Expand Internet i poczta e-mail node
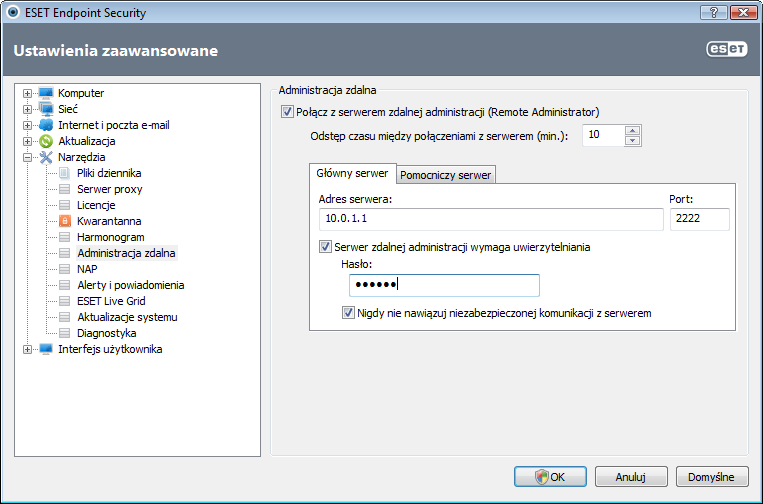Image resolution: width=763 pixels, height=504 pixels. [28, 126]
